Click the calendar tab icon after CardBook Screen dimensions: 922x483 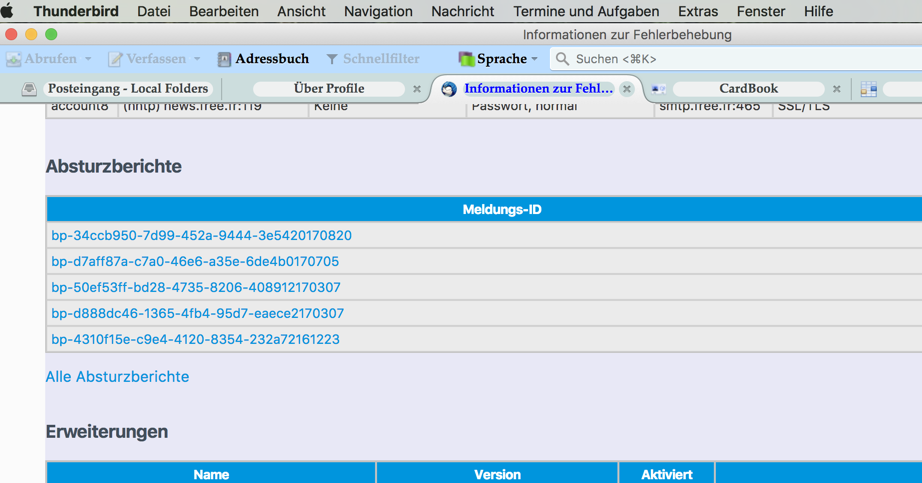tap(868, 89)
